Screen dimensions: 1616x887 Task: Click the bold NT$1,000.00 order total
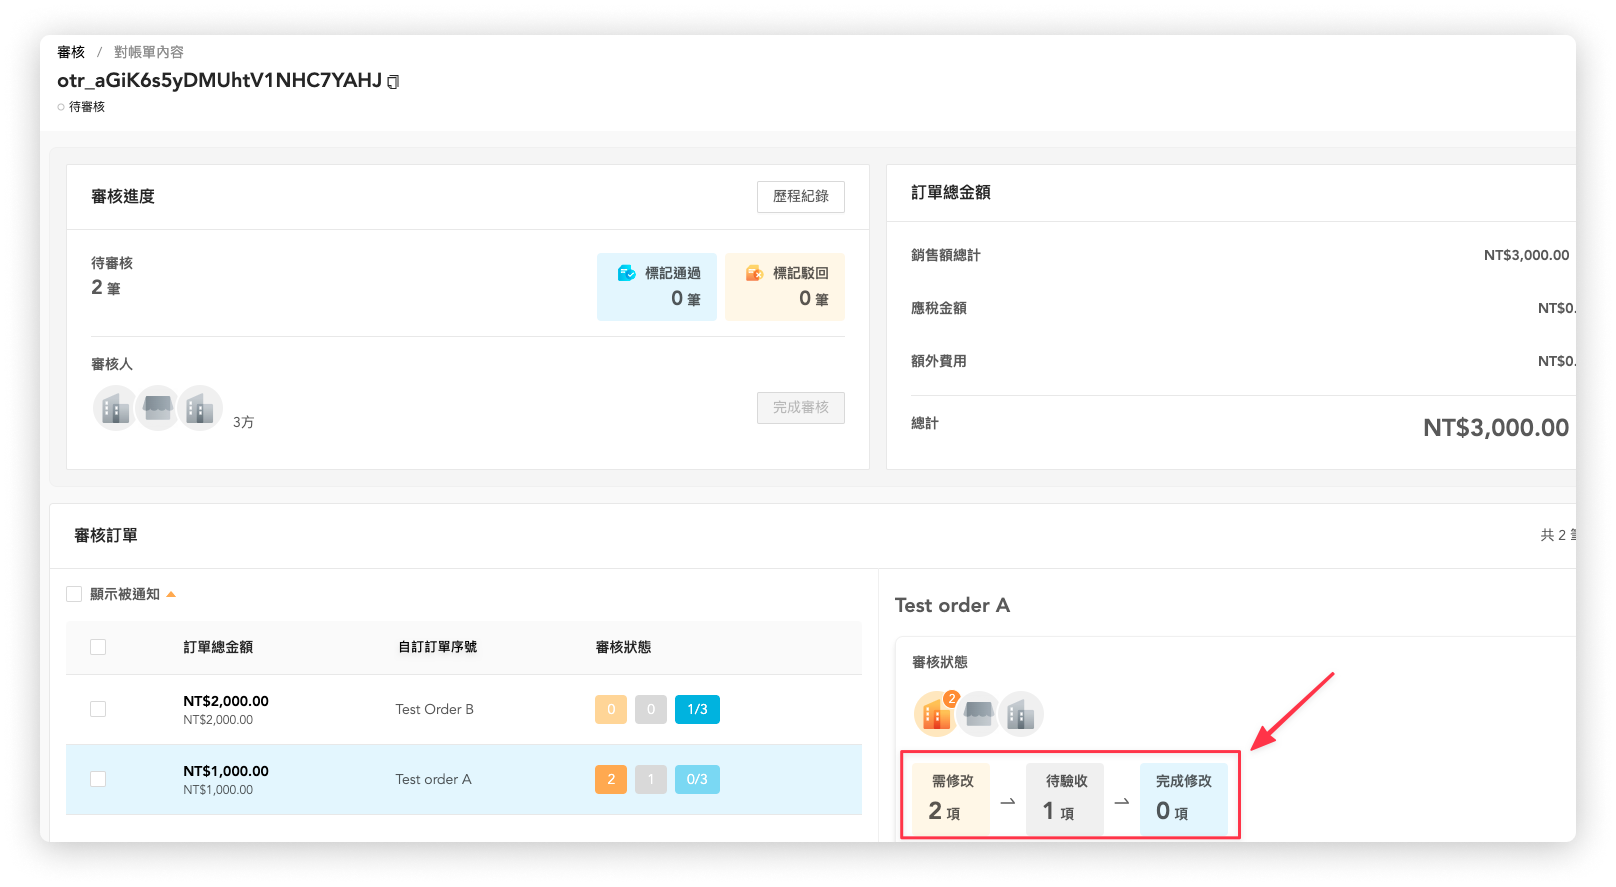point(226,771)
